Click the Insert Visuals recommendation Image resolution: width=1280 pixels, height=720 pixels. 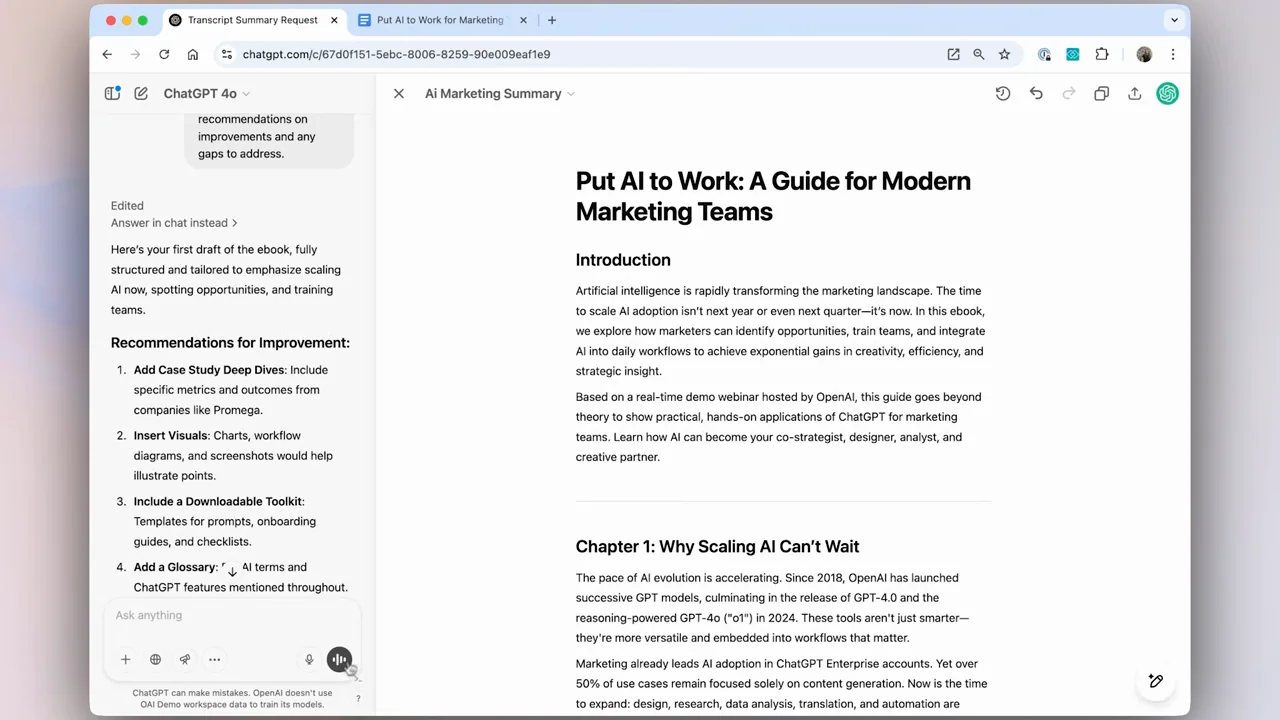point(170,436)
